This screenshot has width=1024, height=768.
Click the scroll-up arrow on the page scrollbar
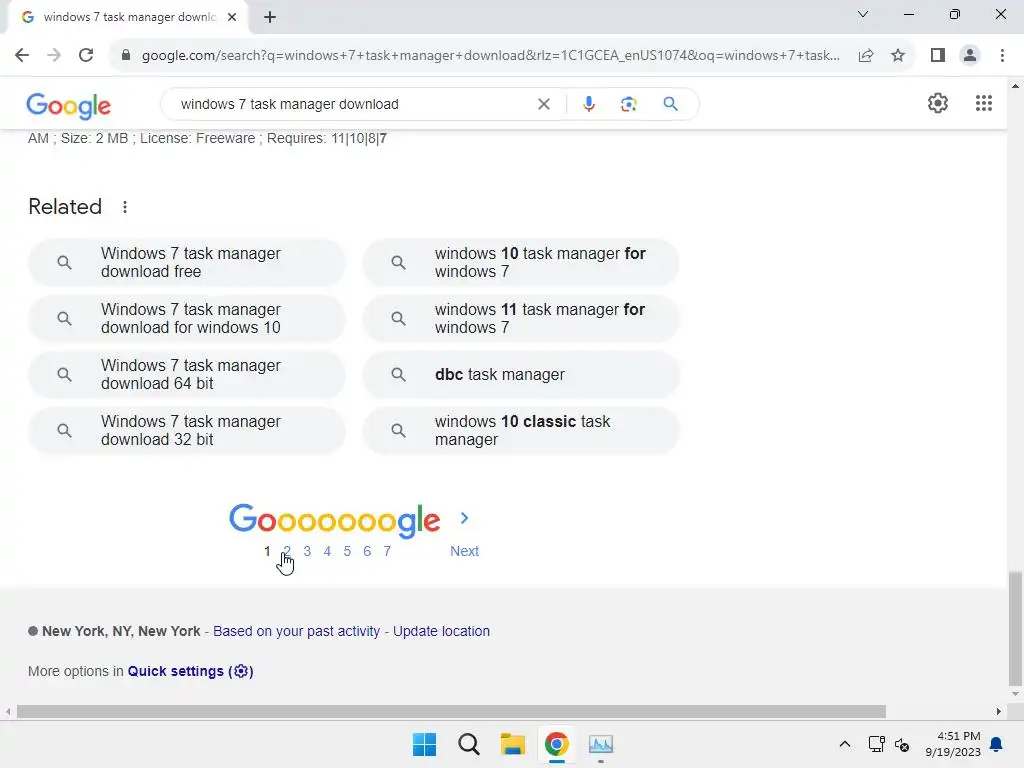click(x=1016, y=86)
